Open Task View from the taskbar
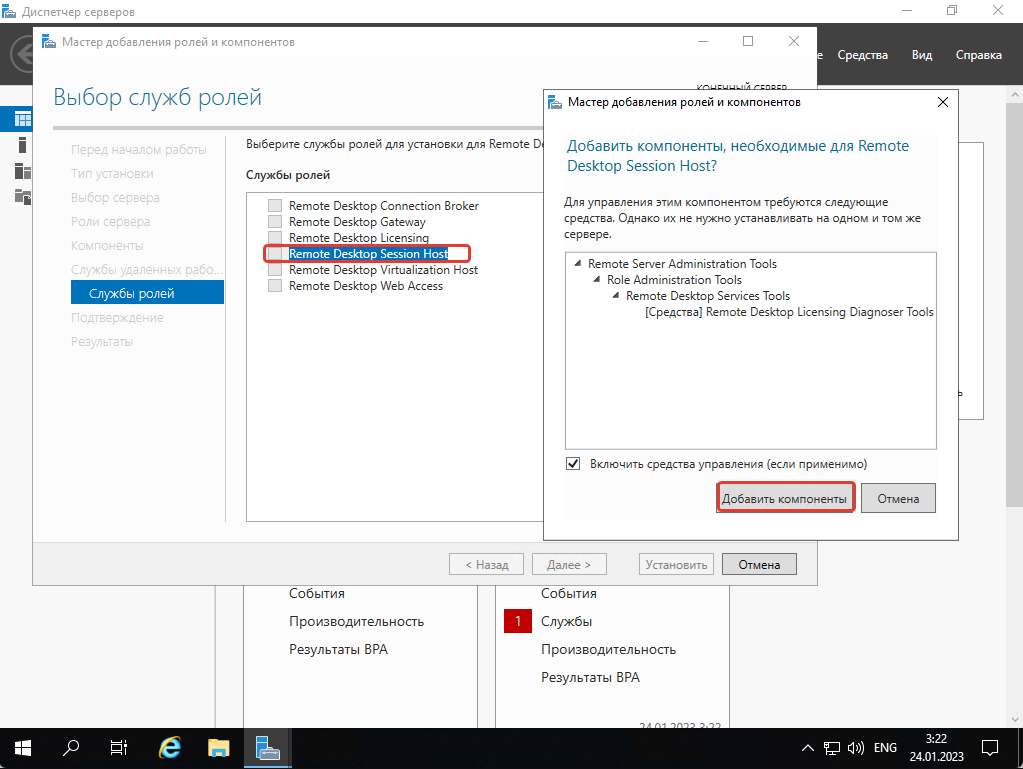The image size is (1023, 769). point(119,747)
